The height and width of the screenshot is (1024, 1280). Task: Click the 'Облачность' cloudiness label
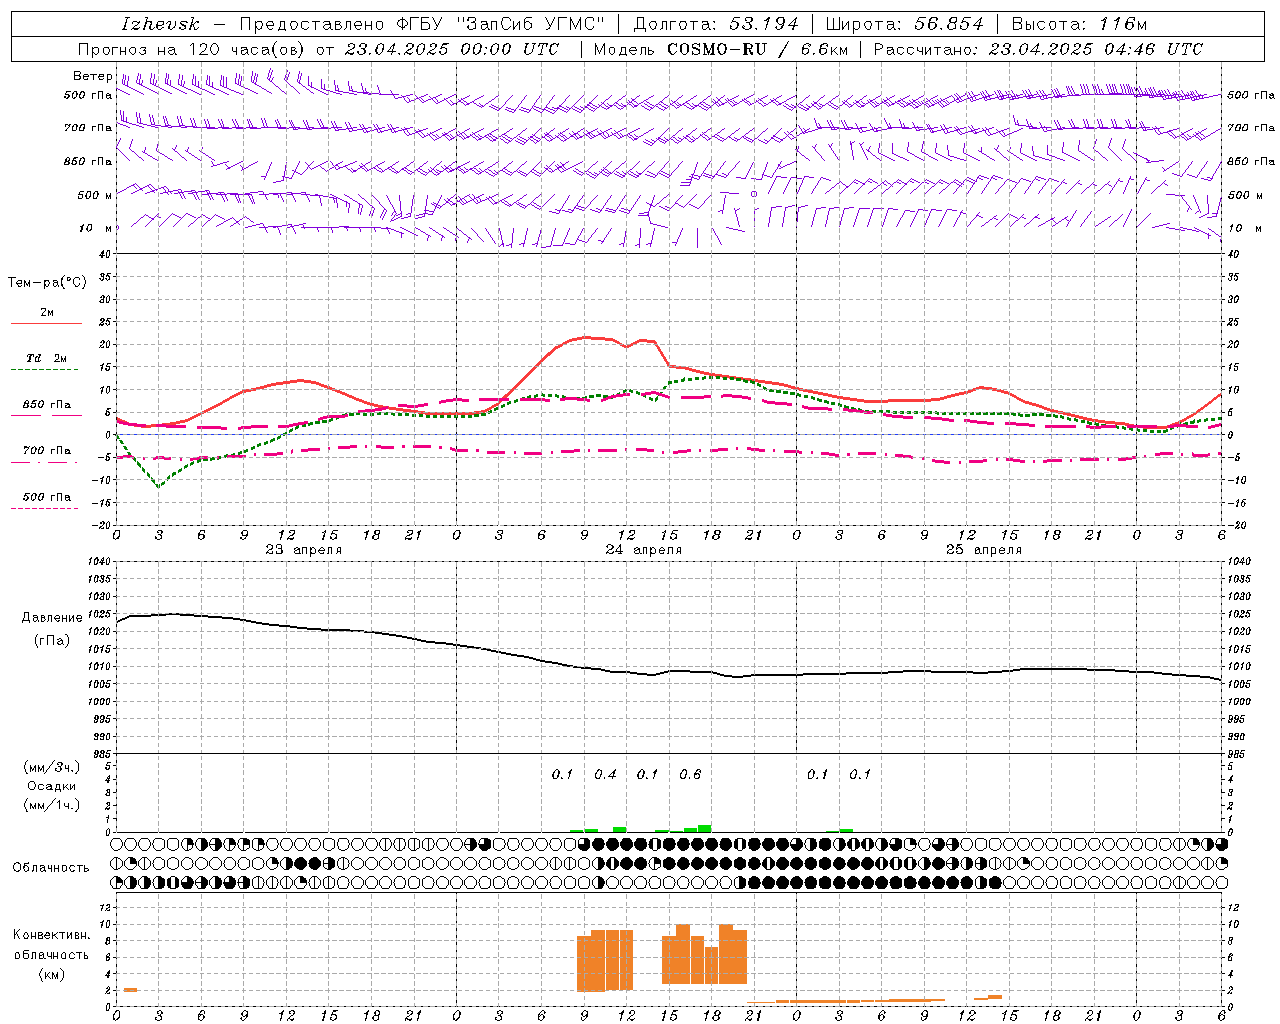51,867
